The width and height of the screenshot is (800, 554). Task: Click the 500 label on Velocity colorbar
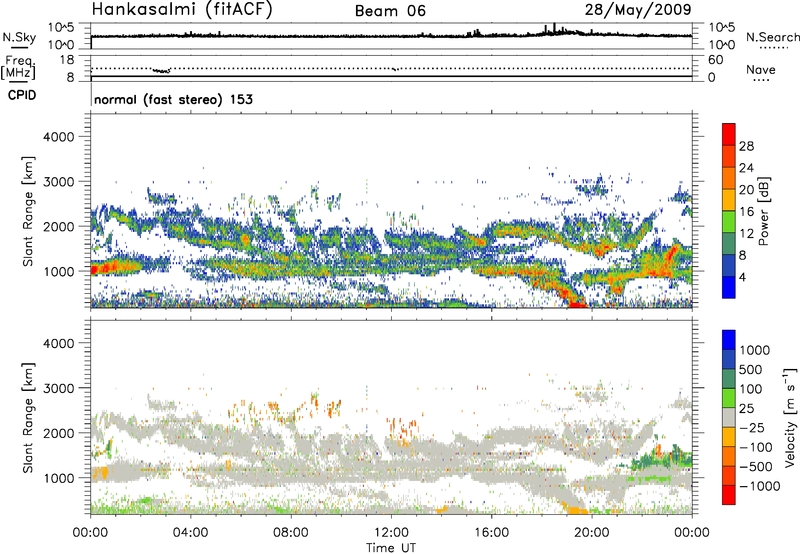753,370
